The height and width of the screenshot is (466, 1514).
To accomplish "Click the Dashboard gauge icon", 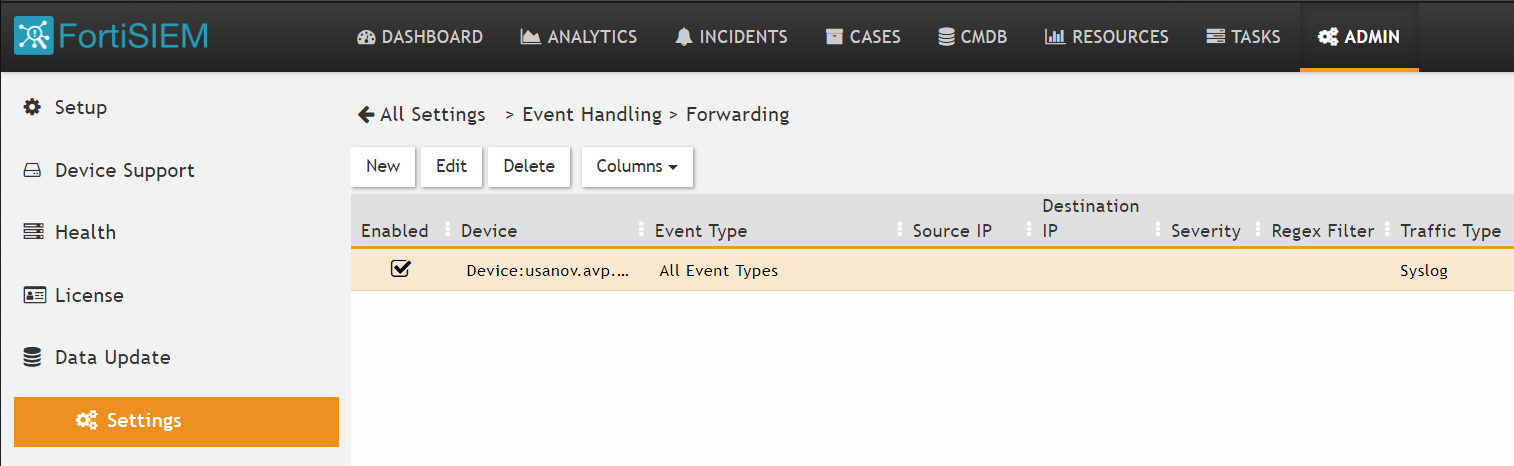I will (x=365, y=37).
